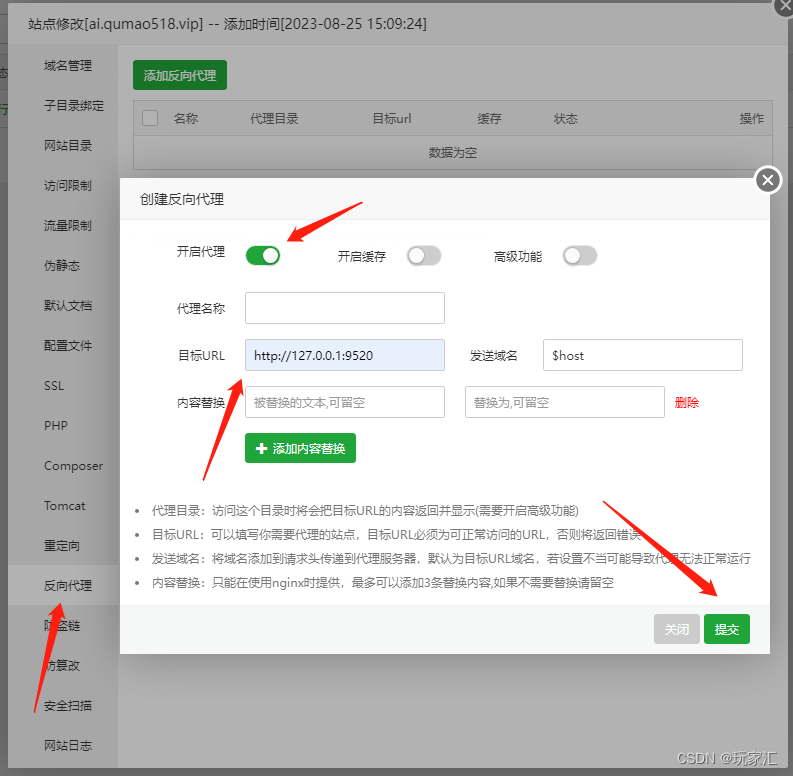Click the 添加内容替换 button
Screen dimensions: 793x776
[x=300, y=448]
